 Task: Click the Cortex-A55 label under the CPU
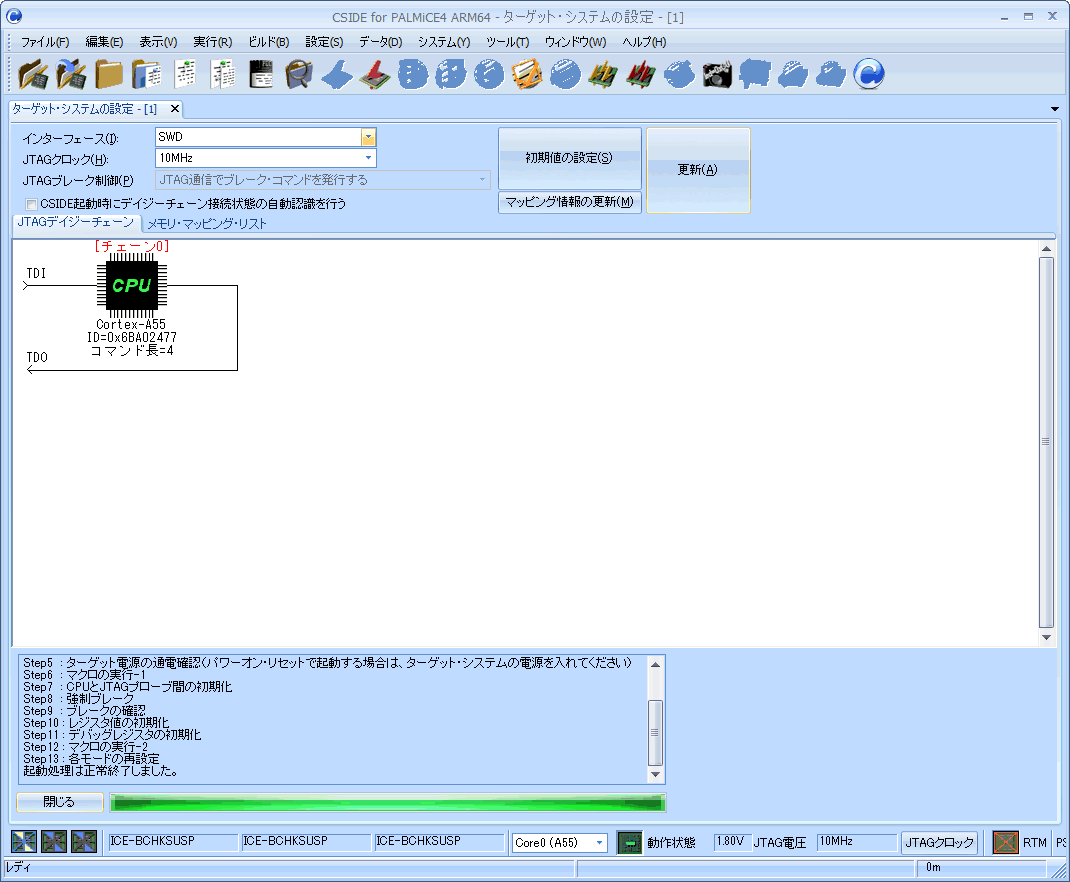pos(131,324)
